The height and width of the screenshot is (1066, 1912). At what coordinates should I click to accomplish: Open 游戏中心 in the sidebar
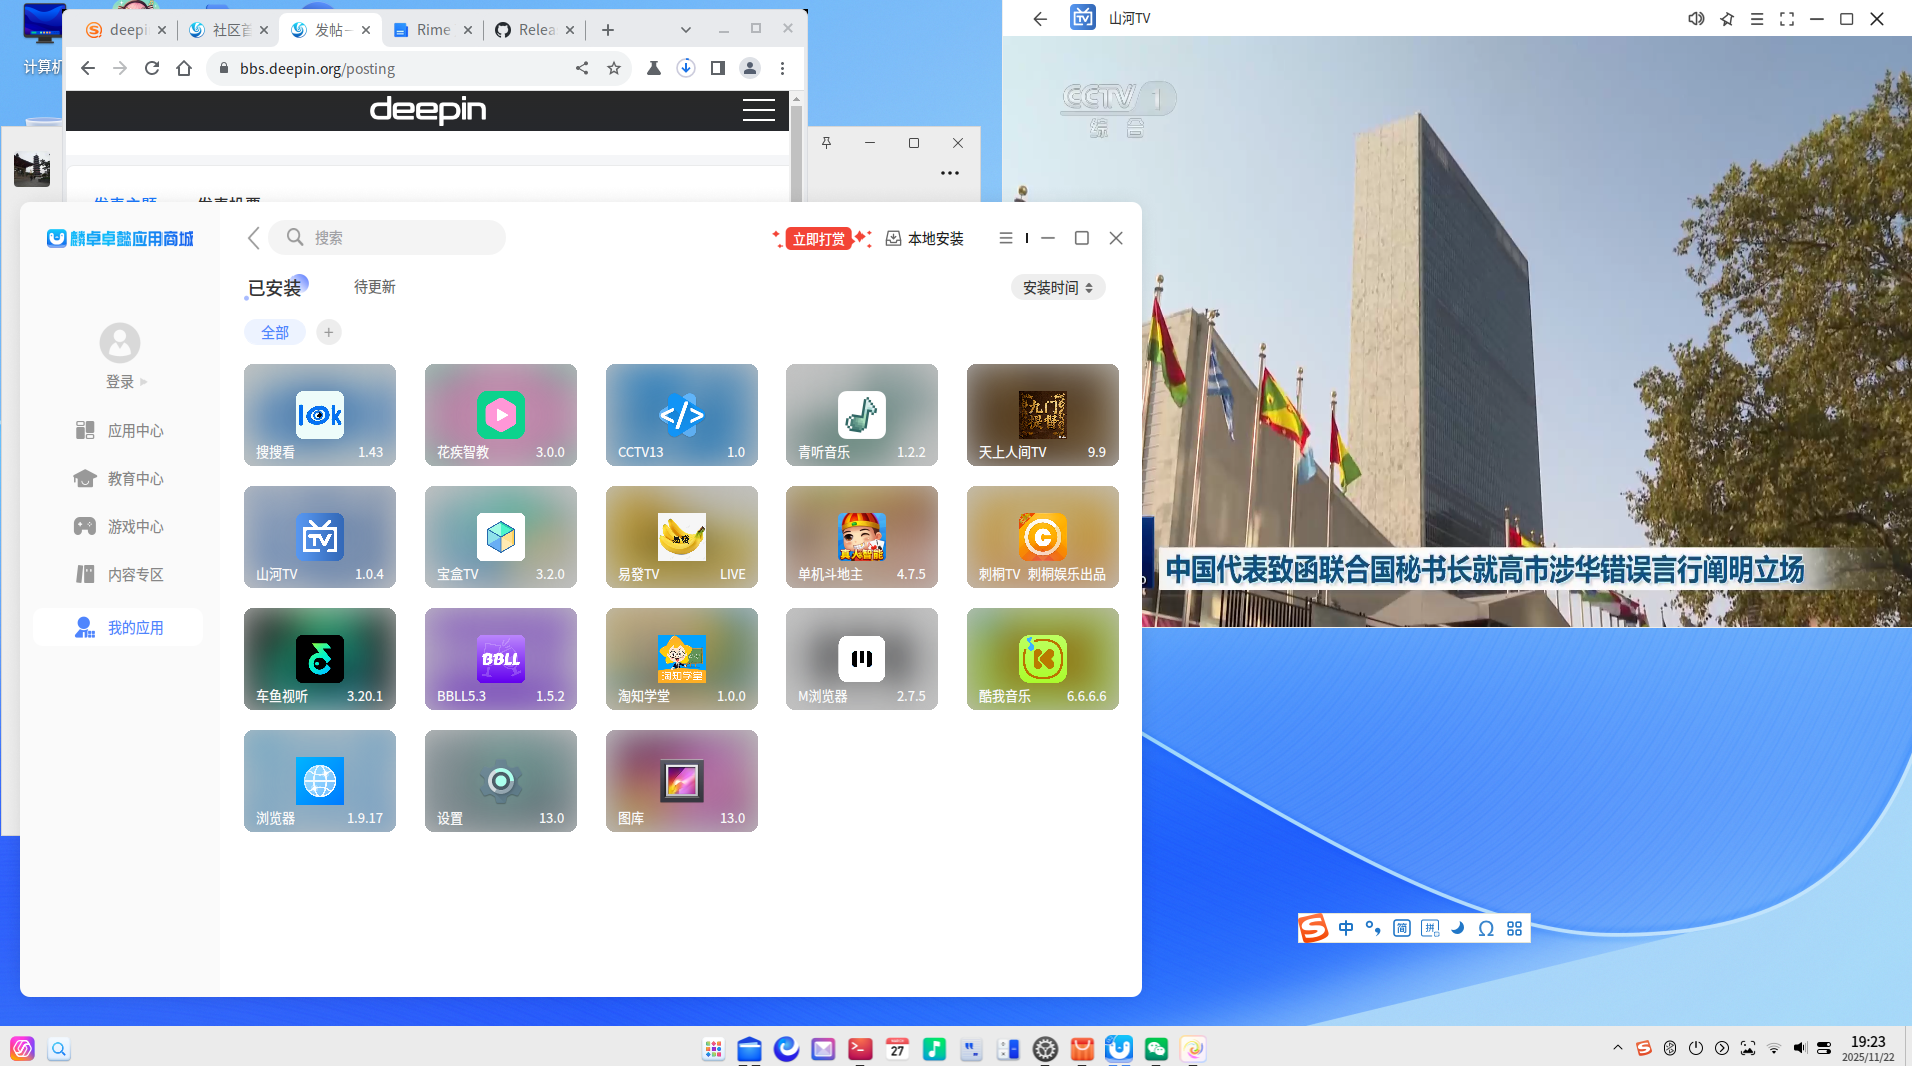click(119, 527)
